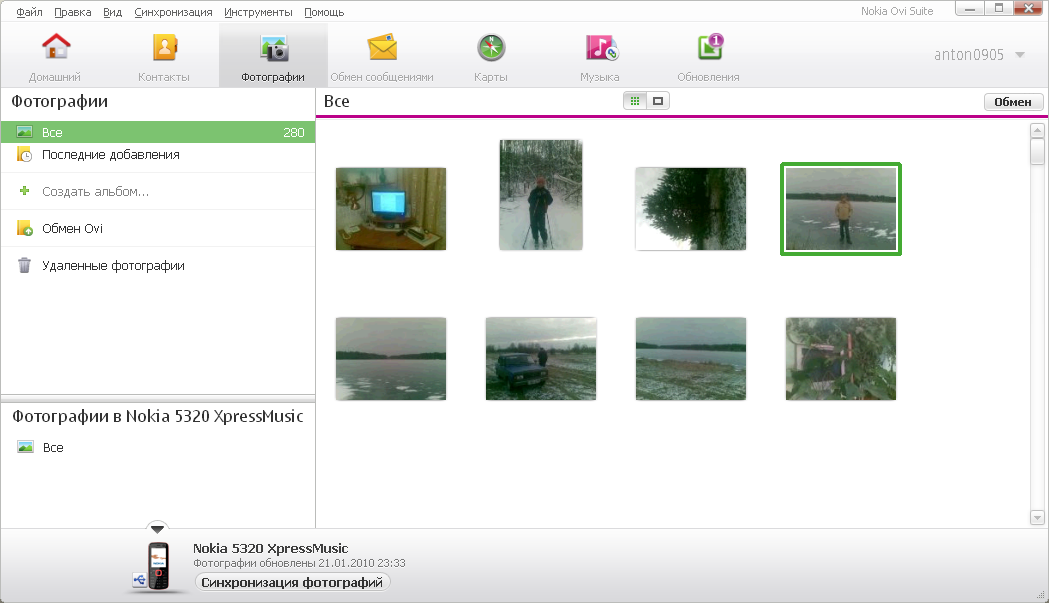Select the Все album with 280 photos
Screen dimensions: 1049x603
click(x=158, y=132)
